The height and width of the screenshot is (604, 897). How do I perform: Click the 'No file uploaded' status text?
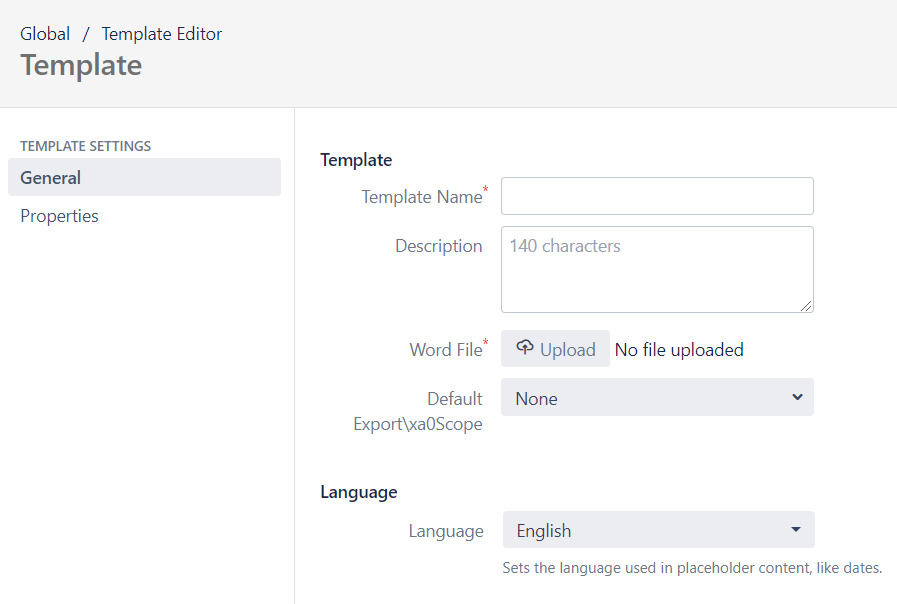click(x=679, y=350)
